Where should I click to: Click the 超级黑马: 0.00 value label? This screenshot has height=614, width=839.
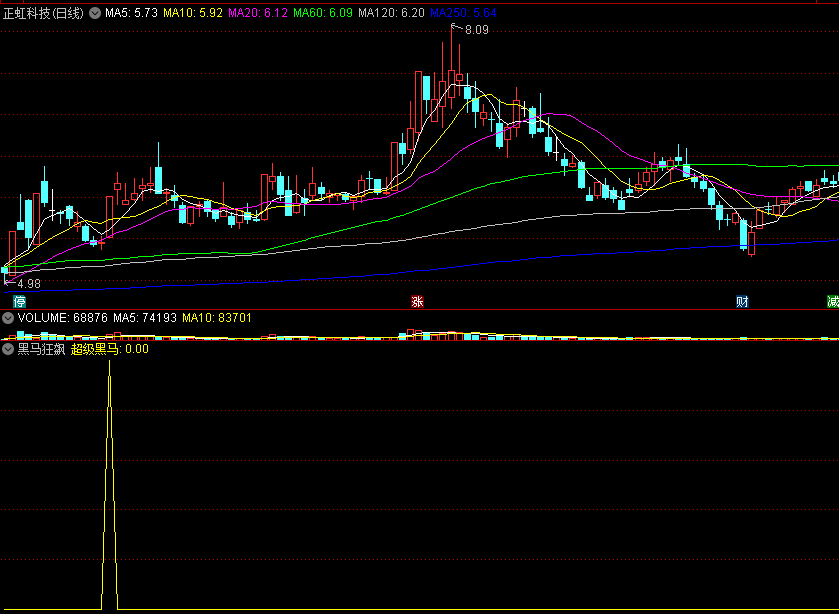(x=110, y=350)
